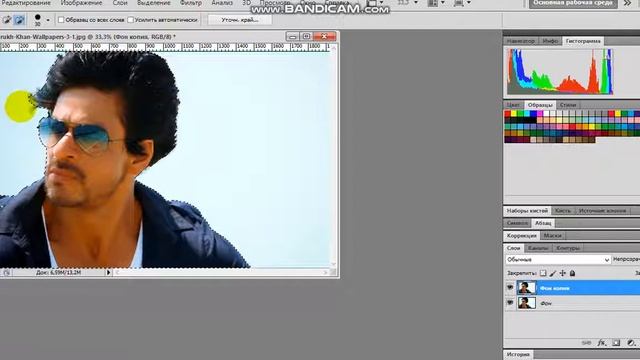Click the status bar icon at bottom-left of document
This screenshot has height=360, width=640.
6,272
